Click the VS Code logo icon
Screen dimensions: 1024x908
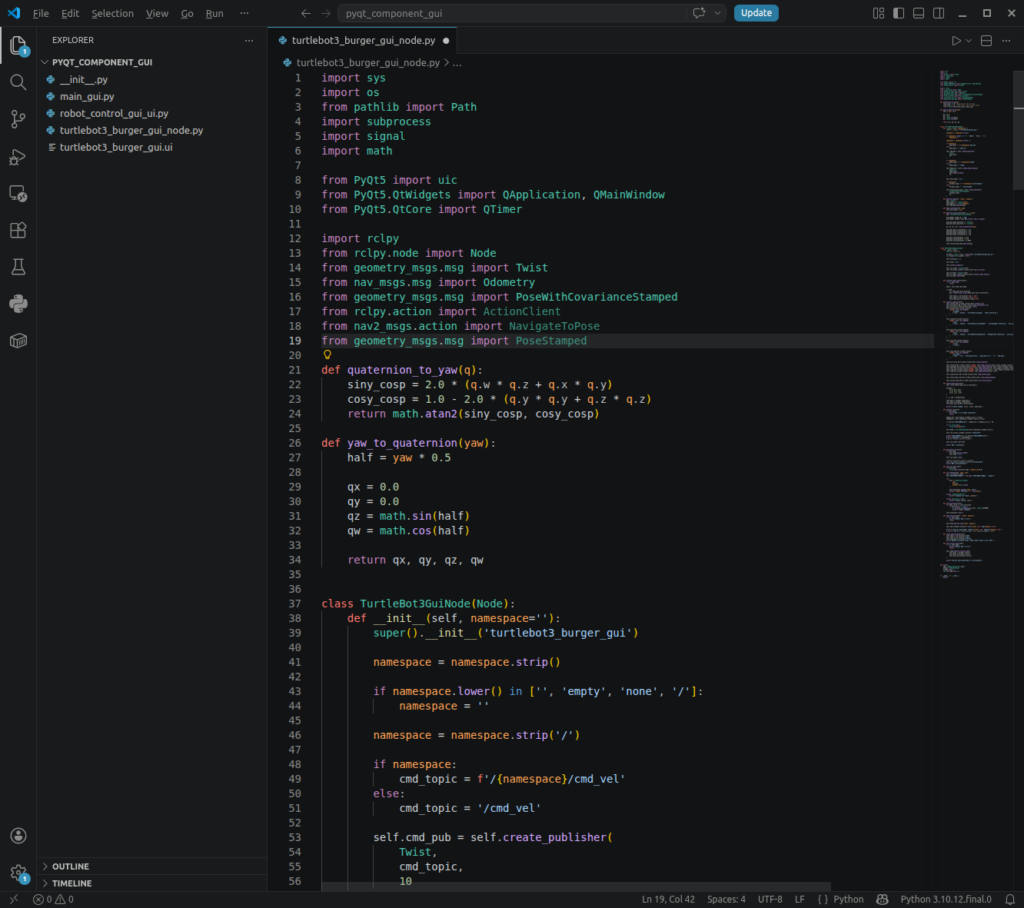[x=14, y=13]
